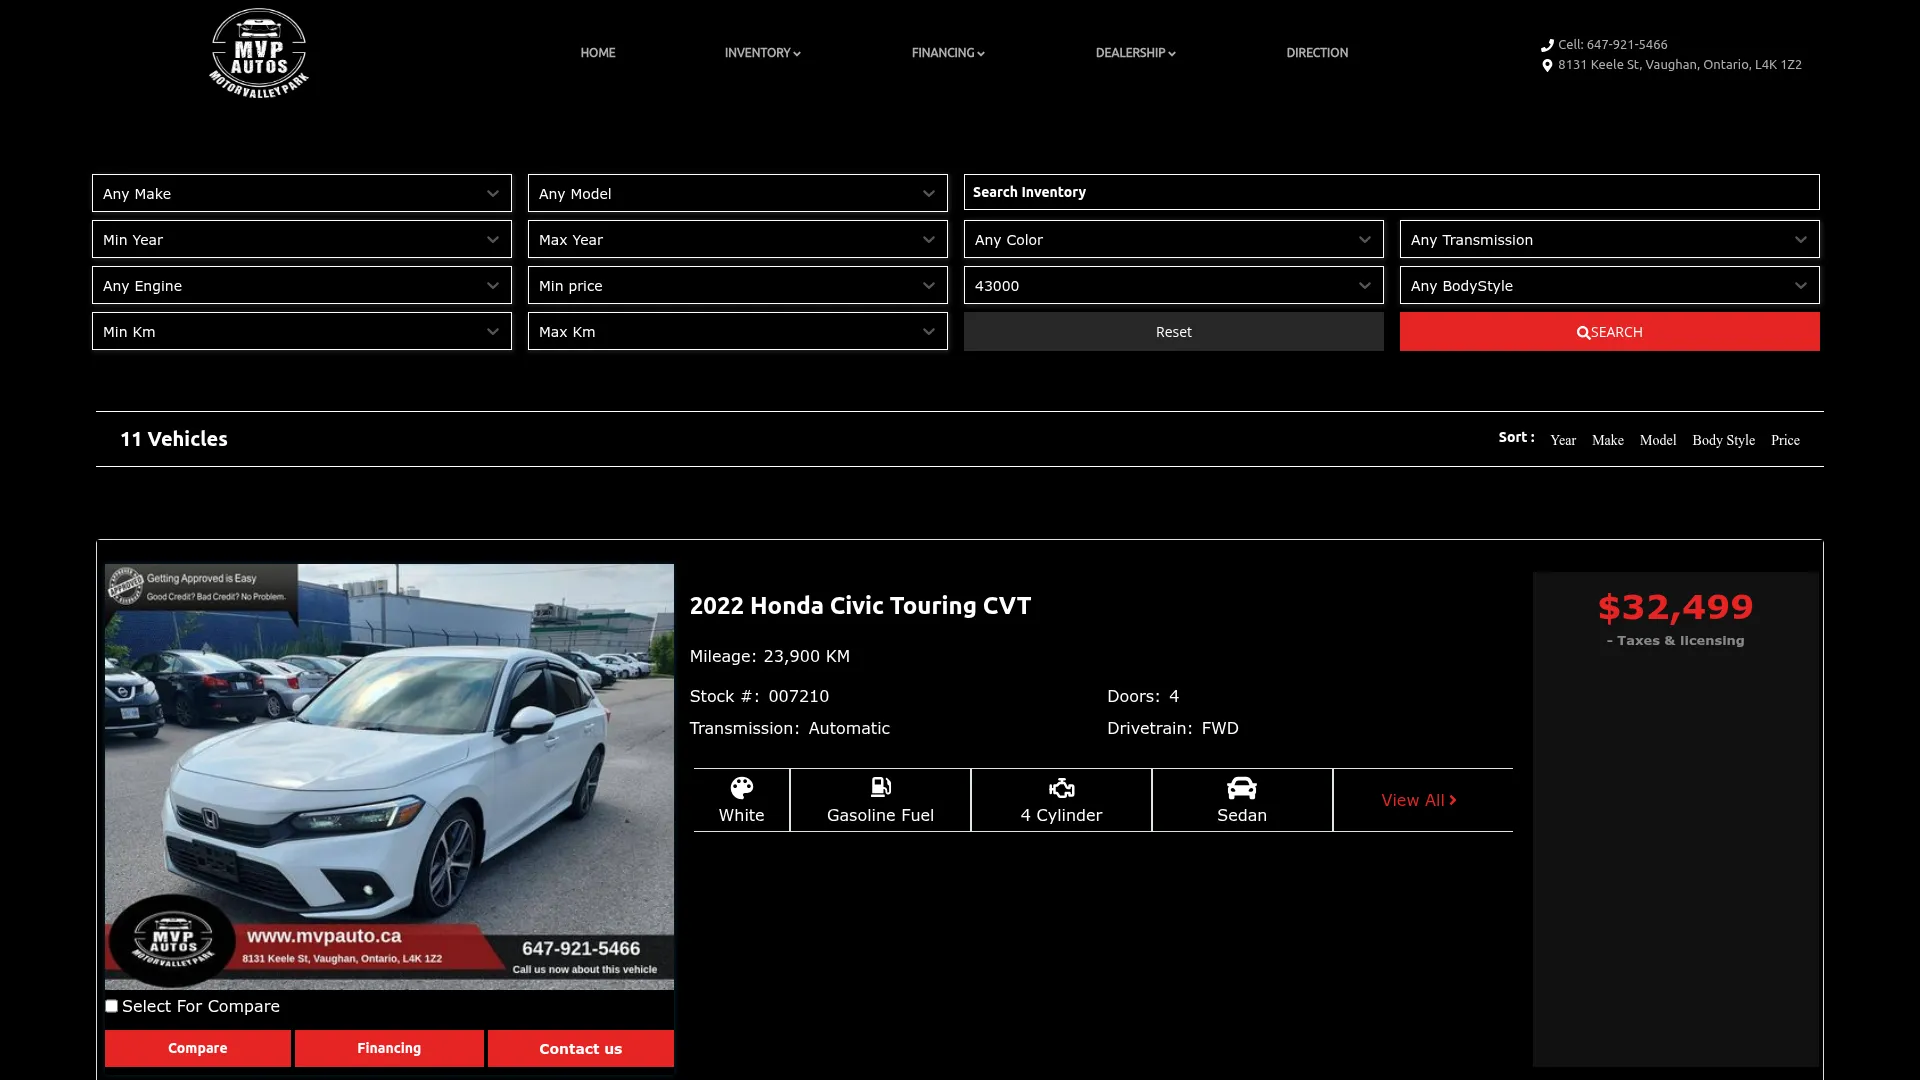Click the phone icon beside Cell number
Viewport: 1920px width, 1080px height.
click(1547, 45)
